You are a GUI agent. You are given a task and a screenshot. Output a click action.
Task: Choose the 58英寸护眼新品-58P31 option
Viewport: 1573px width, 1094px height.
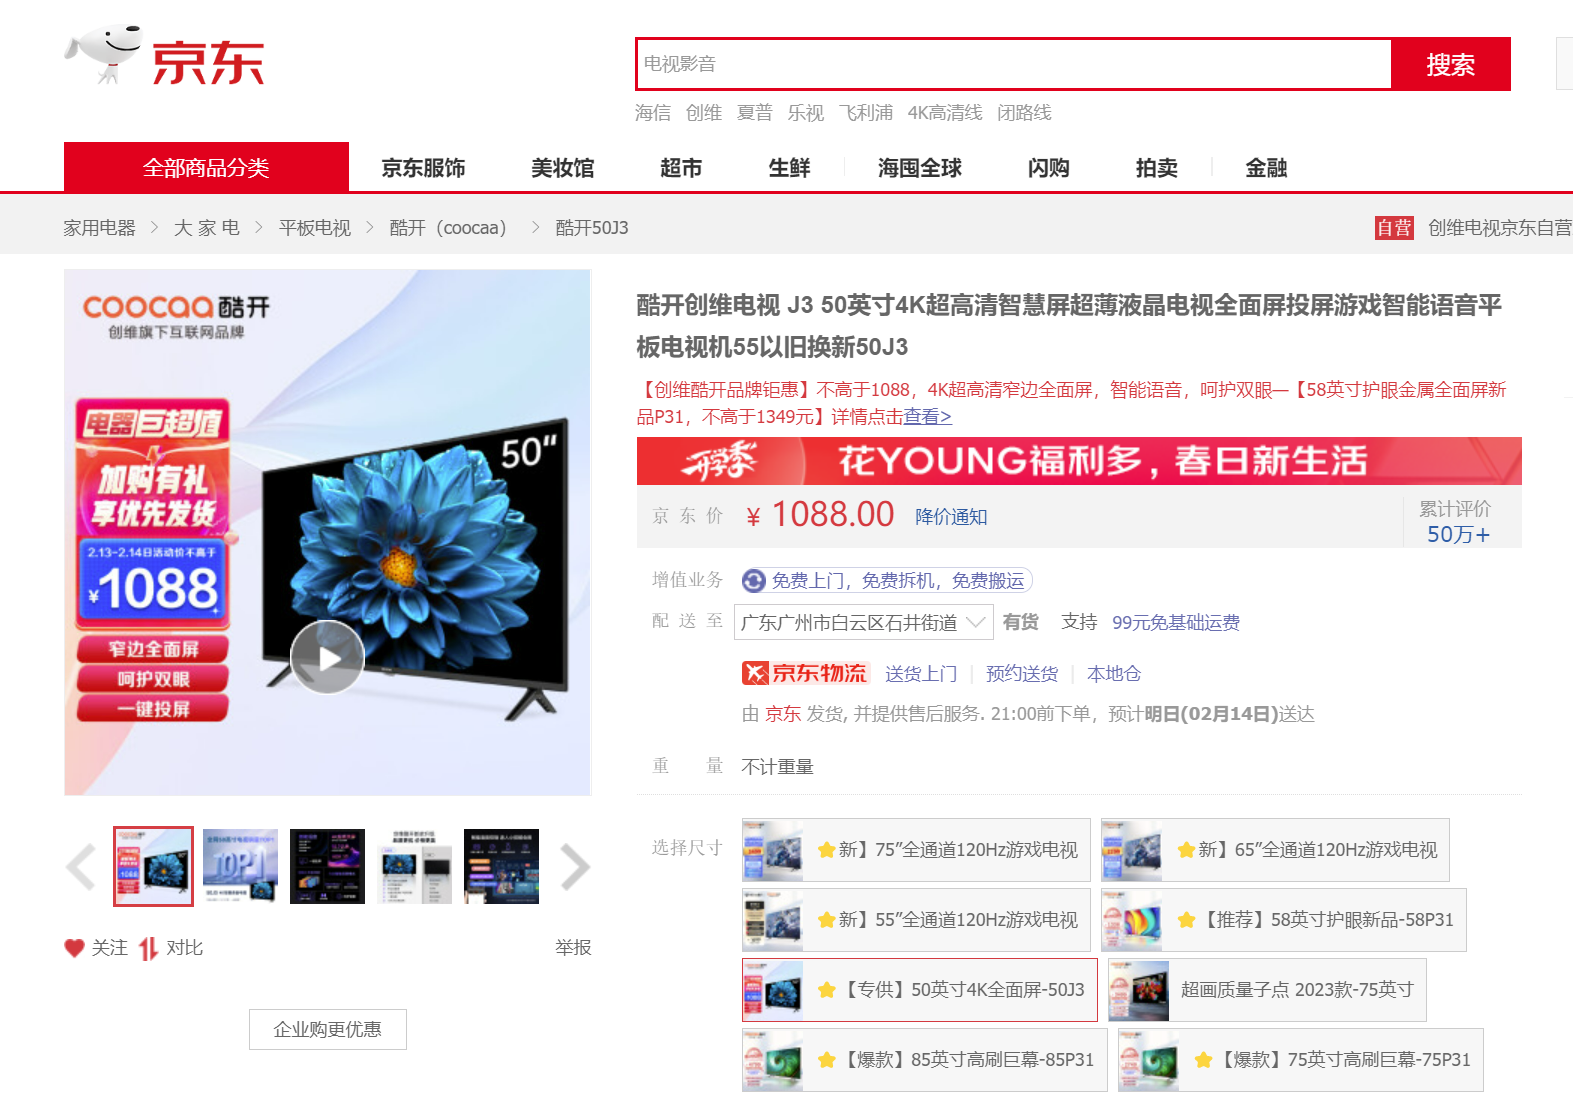coord(1284,920)
